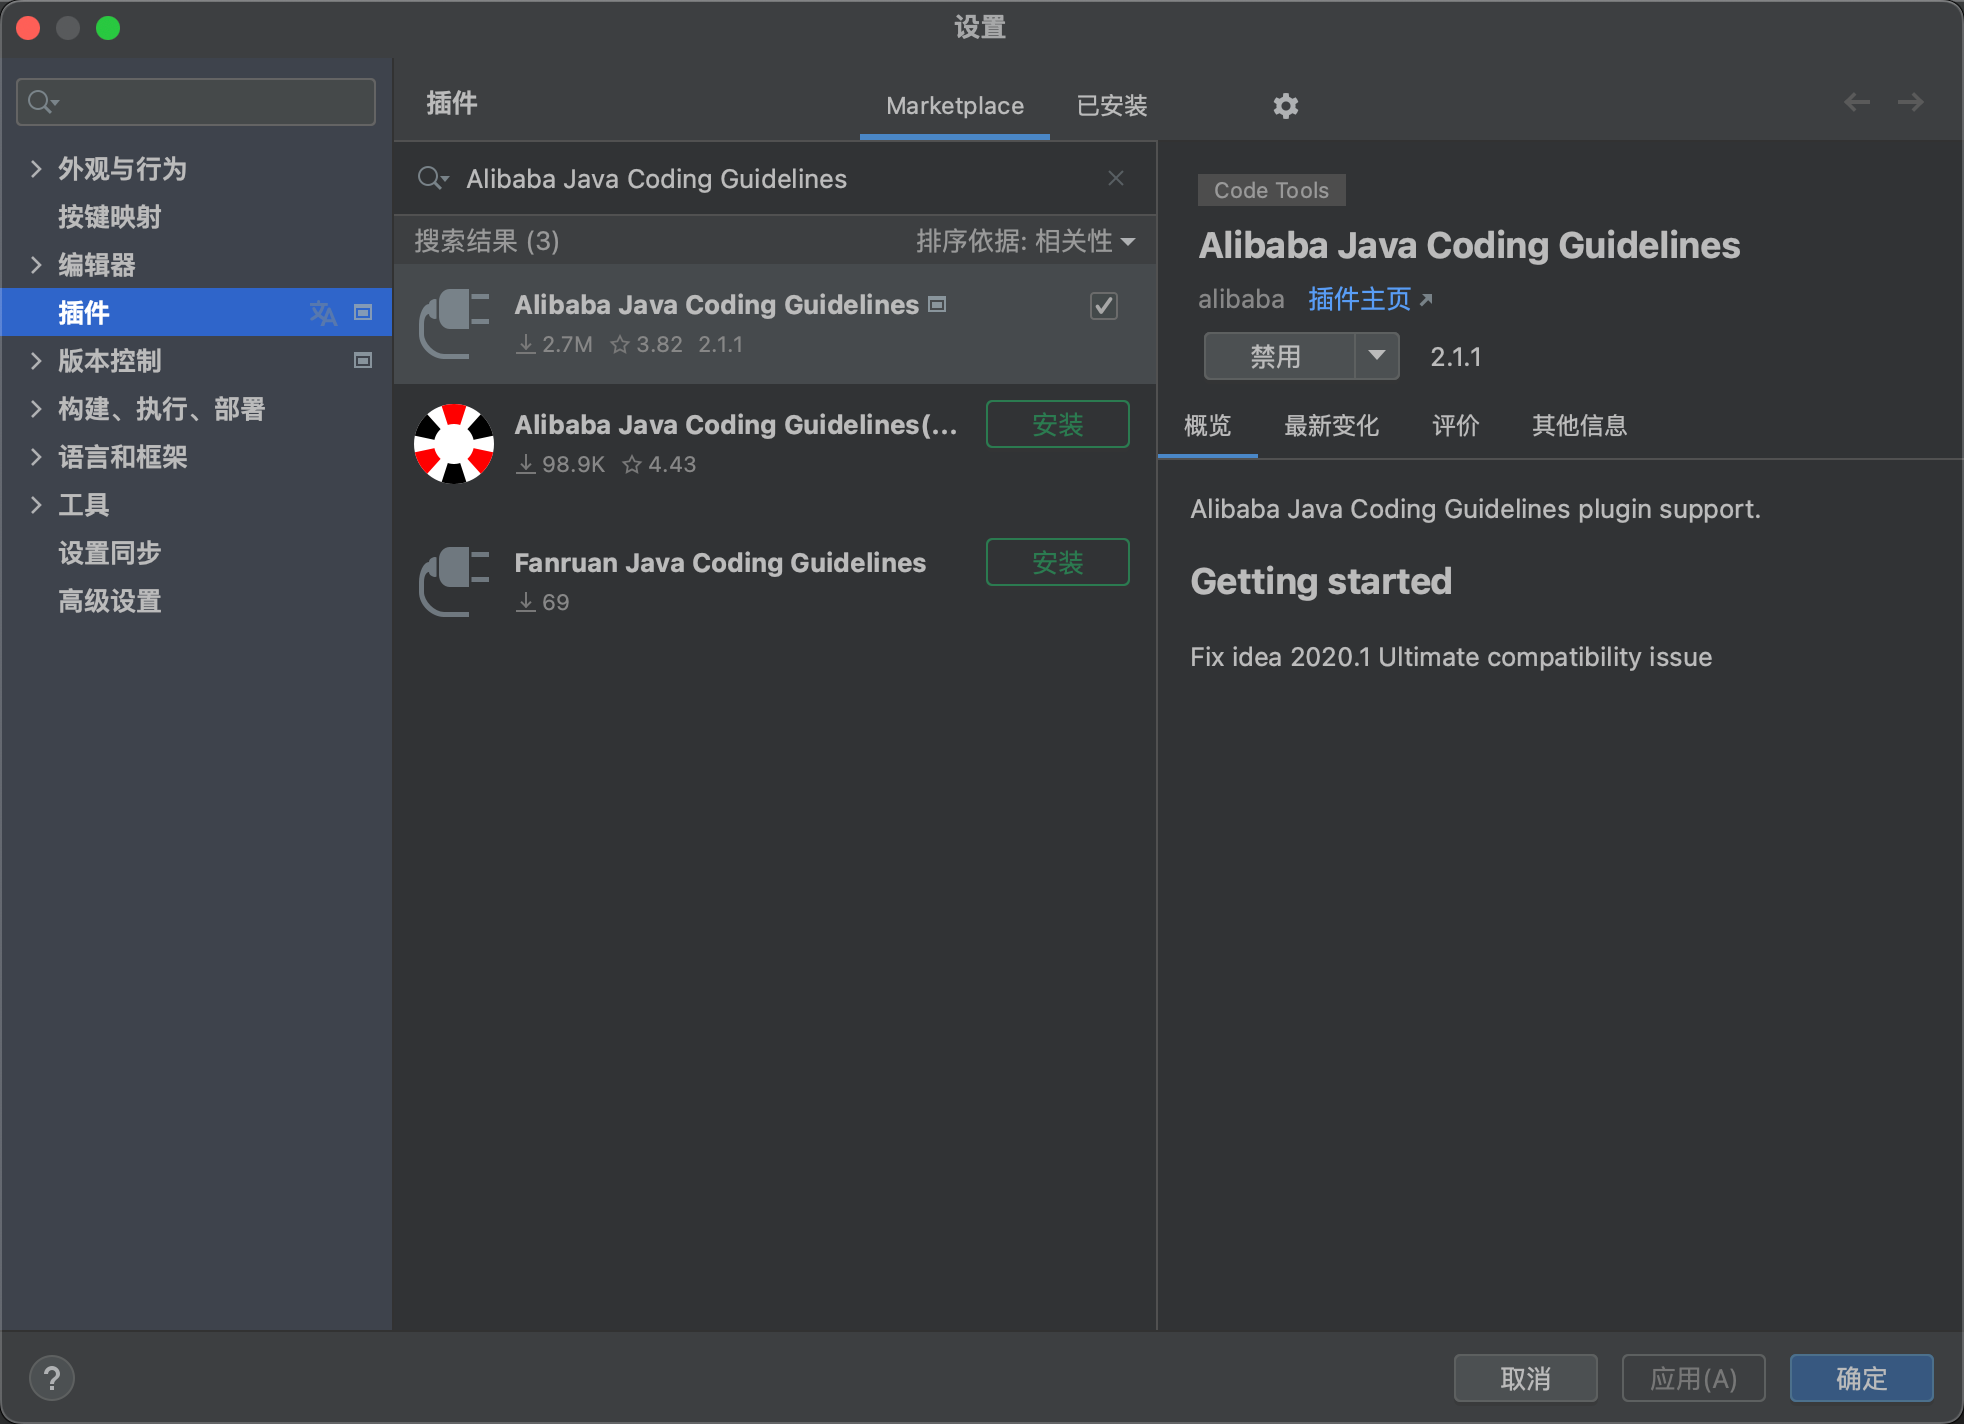
Task: Click the forward navigation arrow
Action: pyautogui.click(x=1910, y=102)
